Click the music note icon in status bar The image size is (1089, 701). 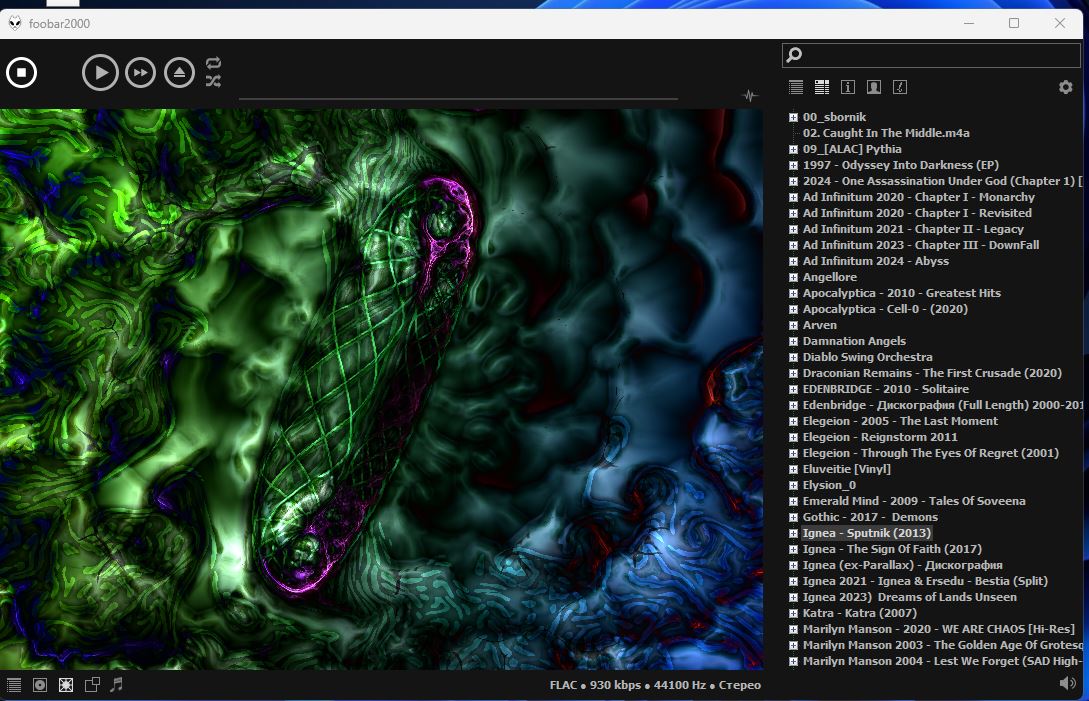pyautogui.click(x=117, y=685)
